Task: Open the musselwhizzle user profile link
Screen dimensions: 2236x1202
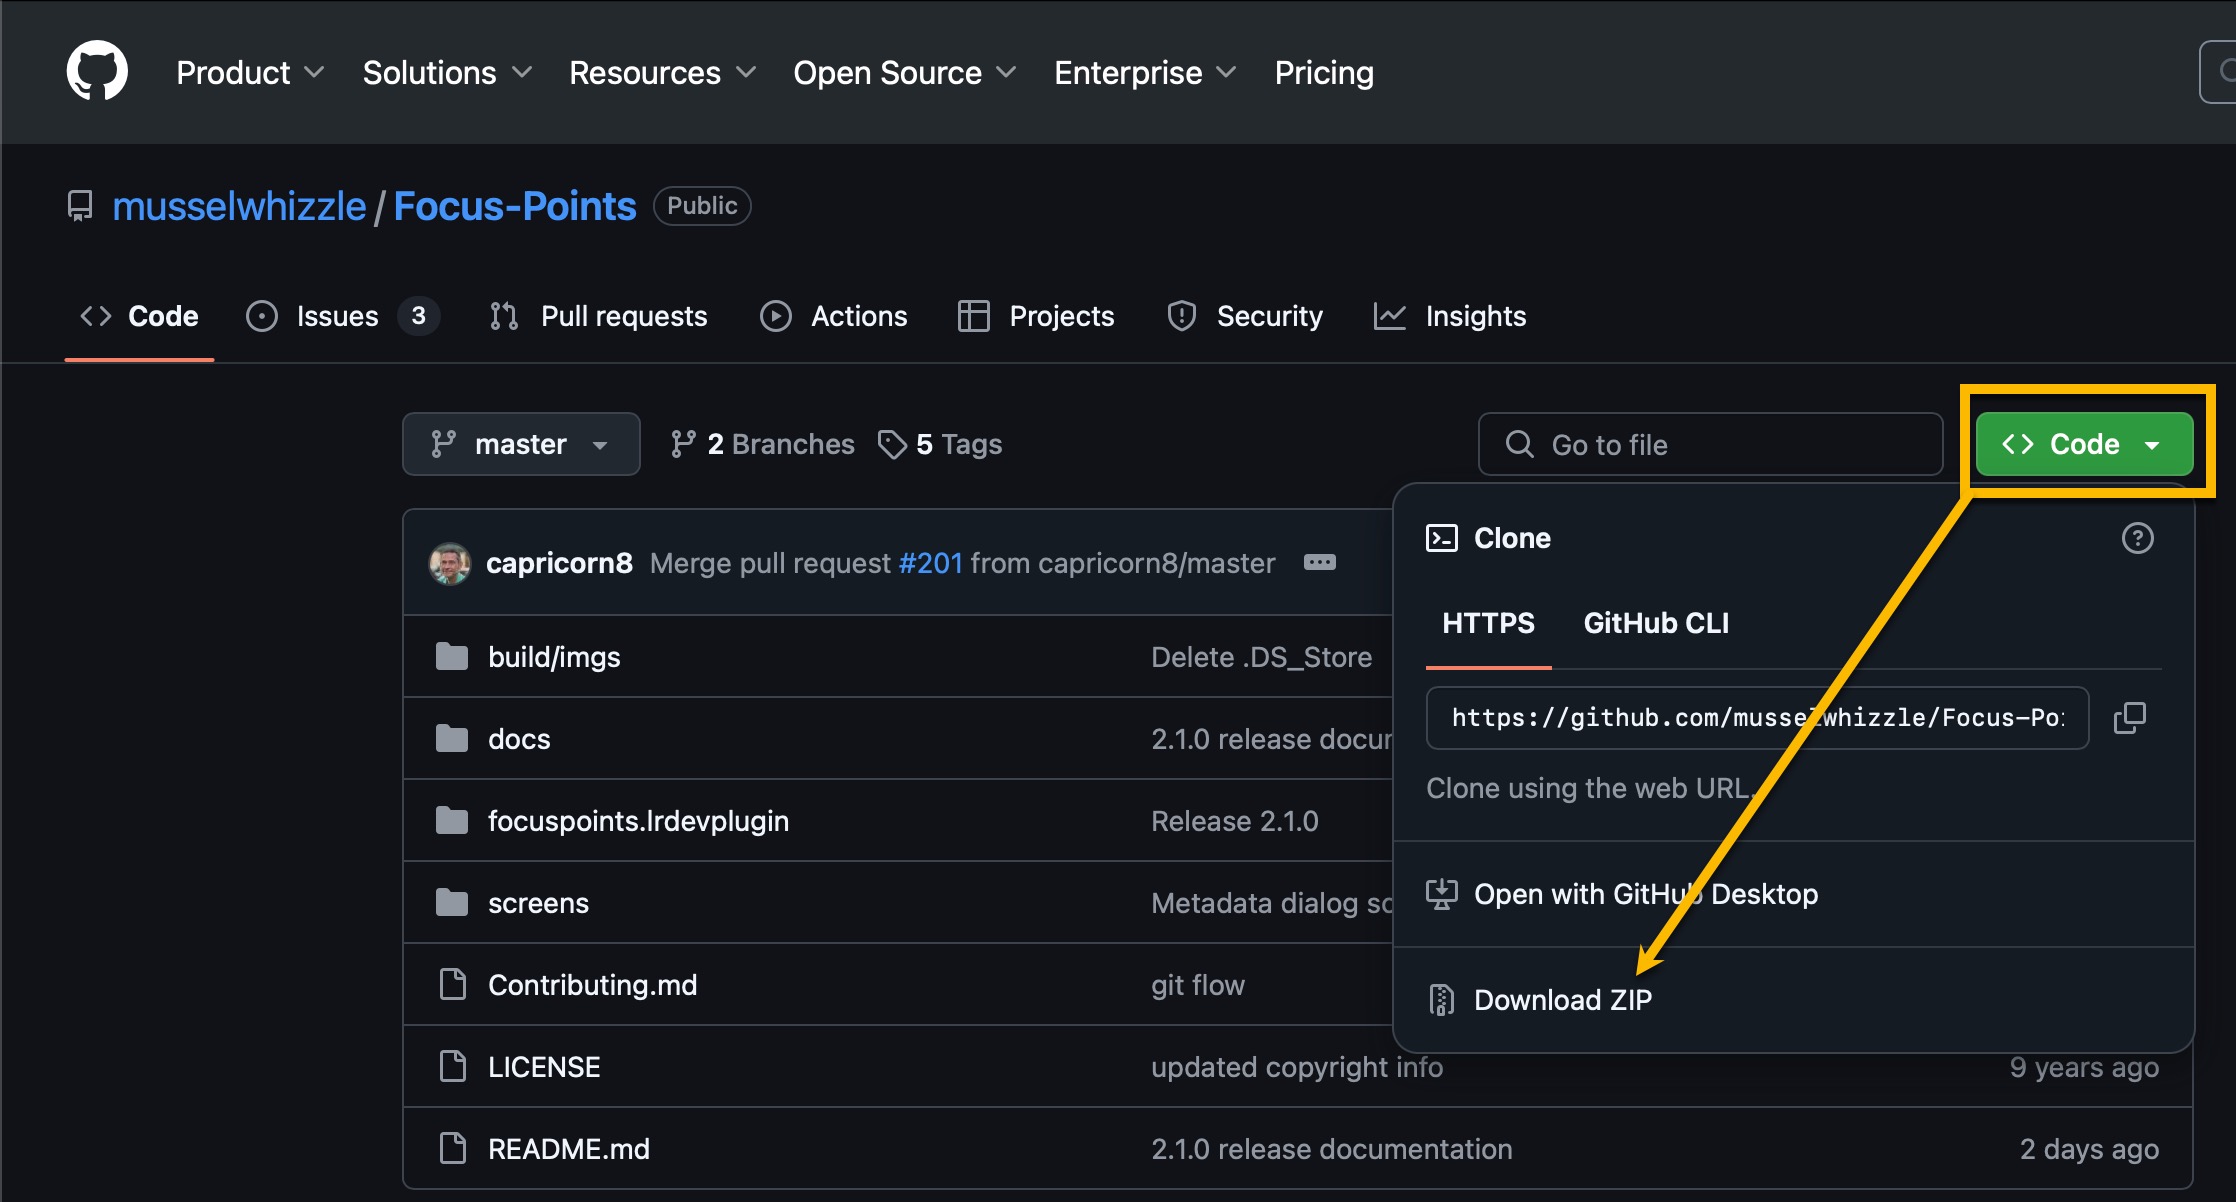Action: point(239,206)
